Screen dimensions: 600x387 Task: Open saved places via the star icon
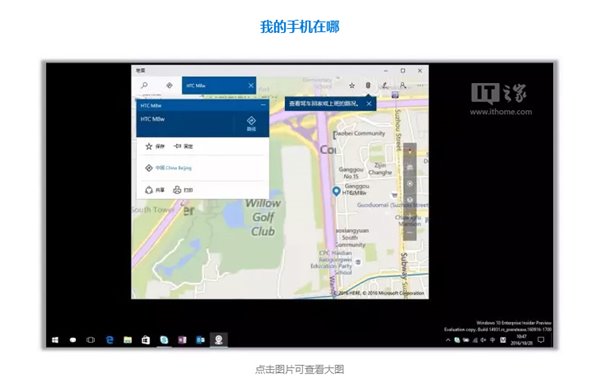pyautogui.click(x=352, y=85)
